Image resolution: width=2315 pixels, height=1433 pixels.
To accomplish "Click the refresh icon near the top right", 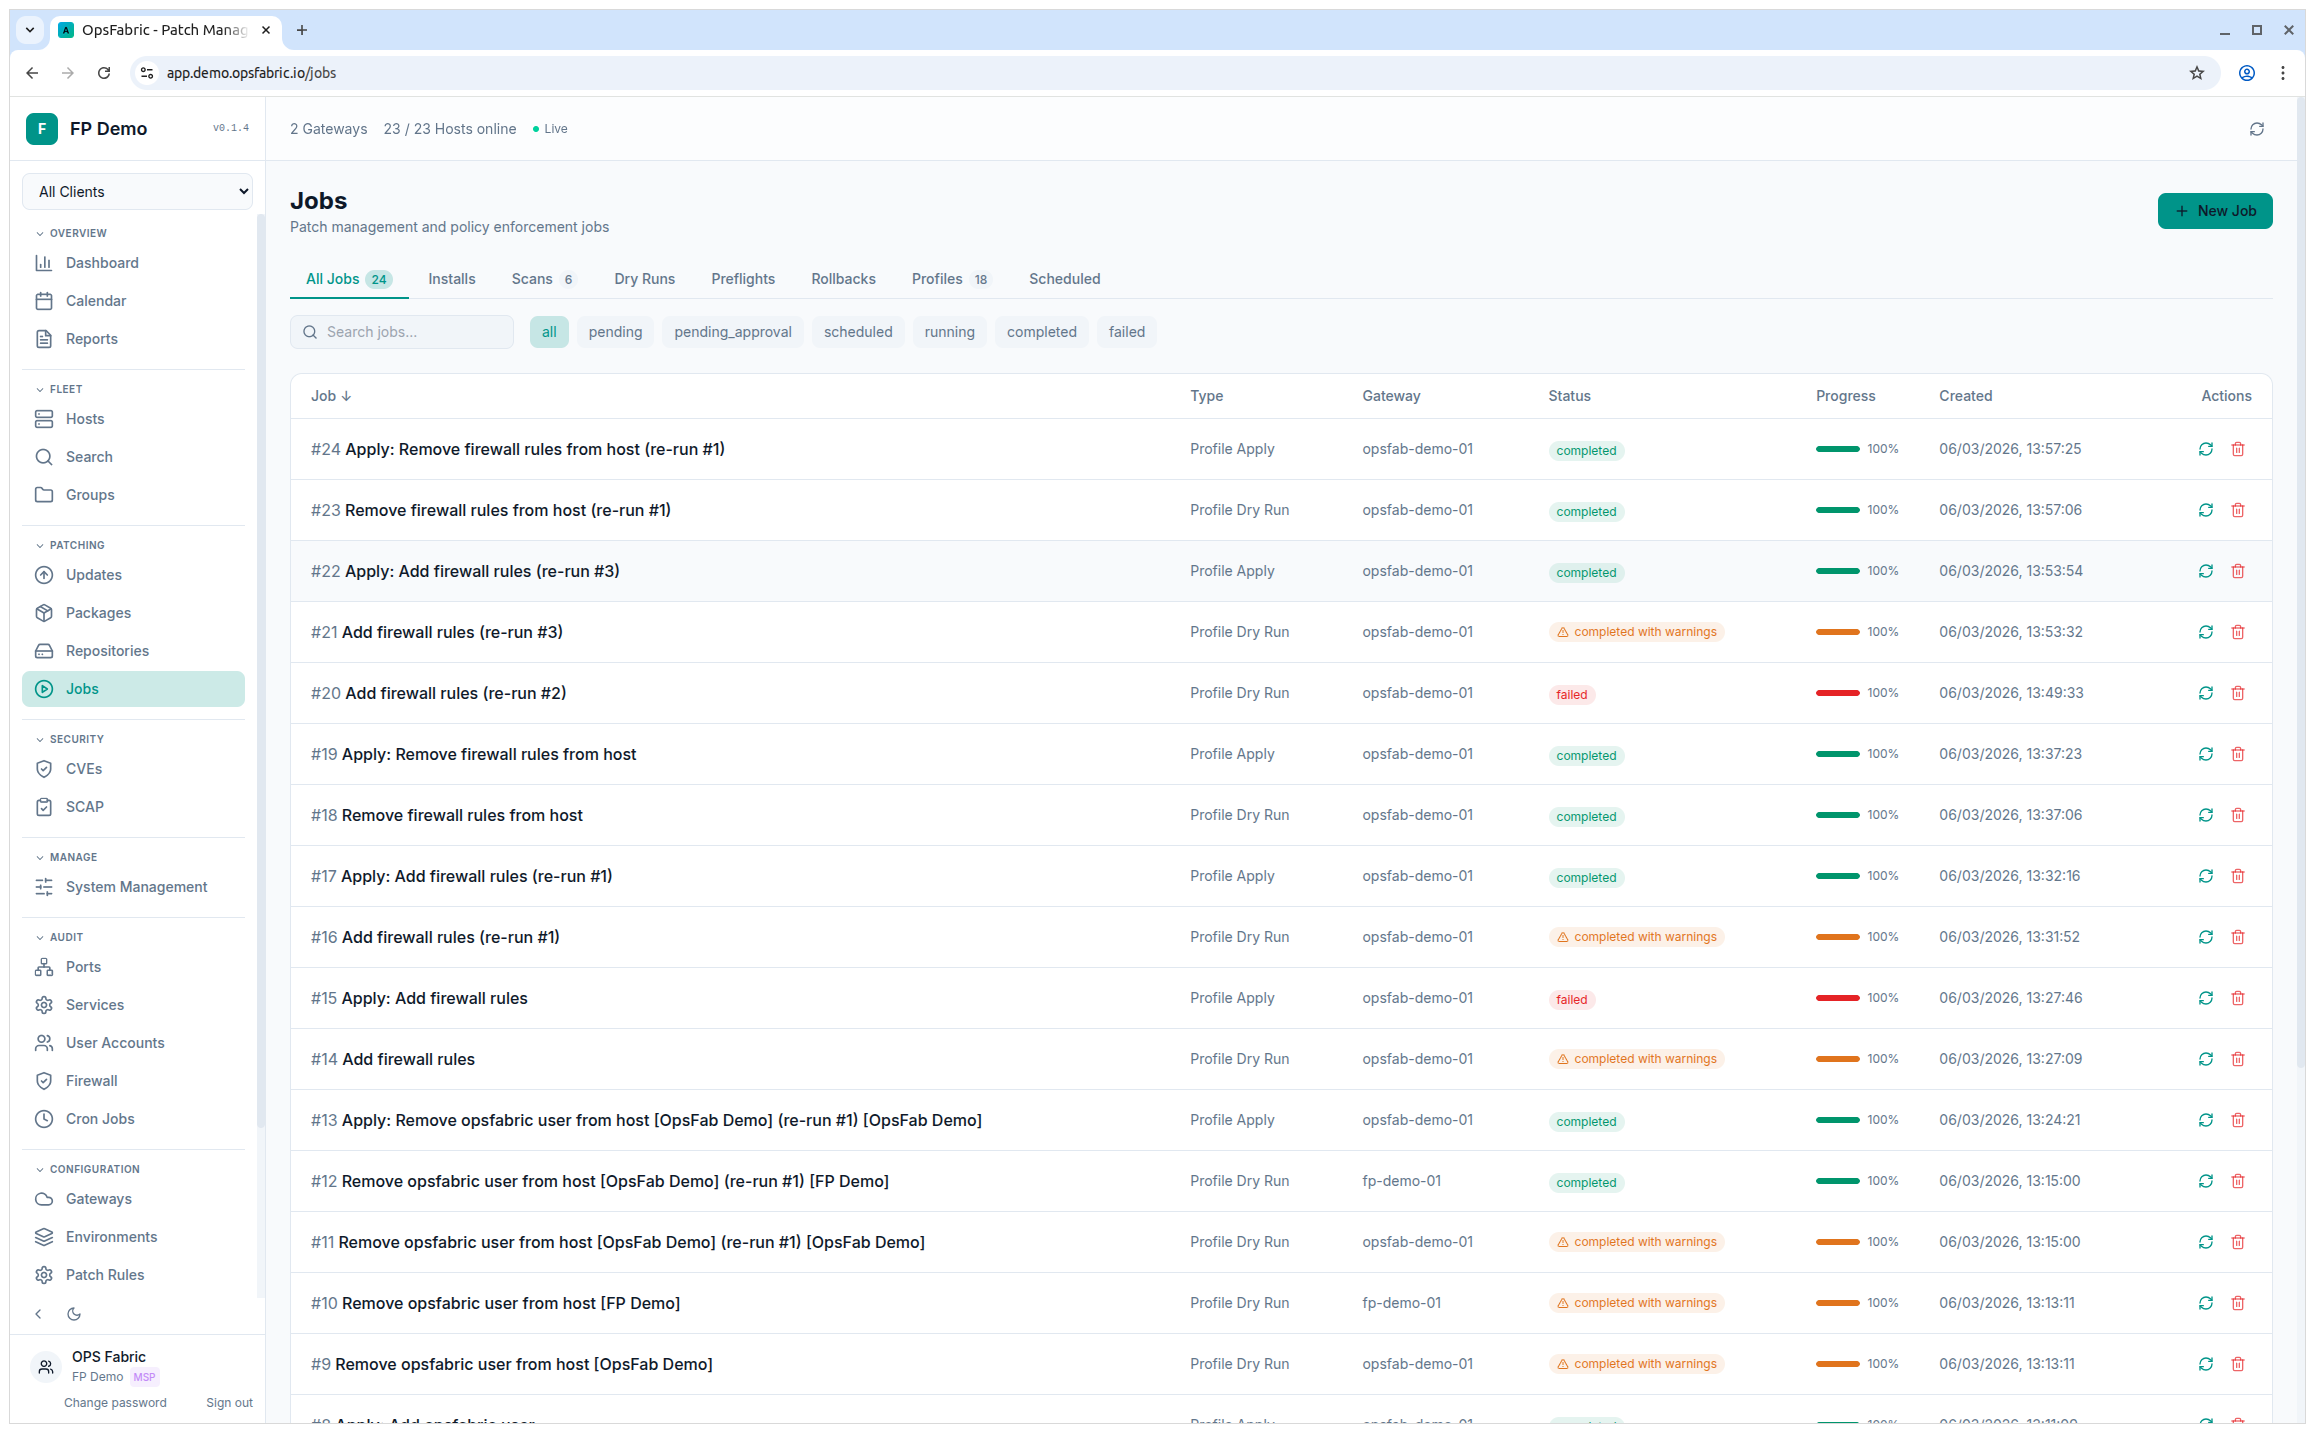I will pyautogui.click(x=2257, y=128).
